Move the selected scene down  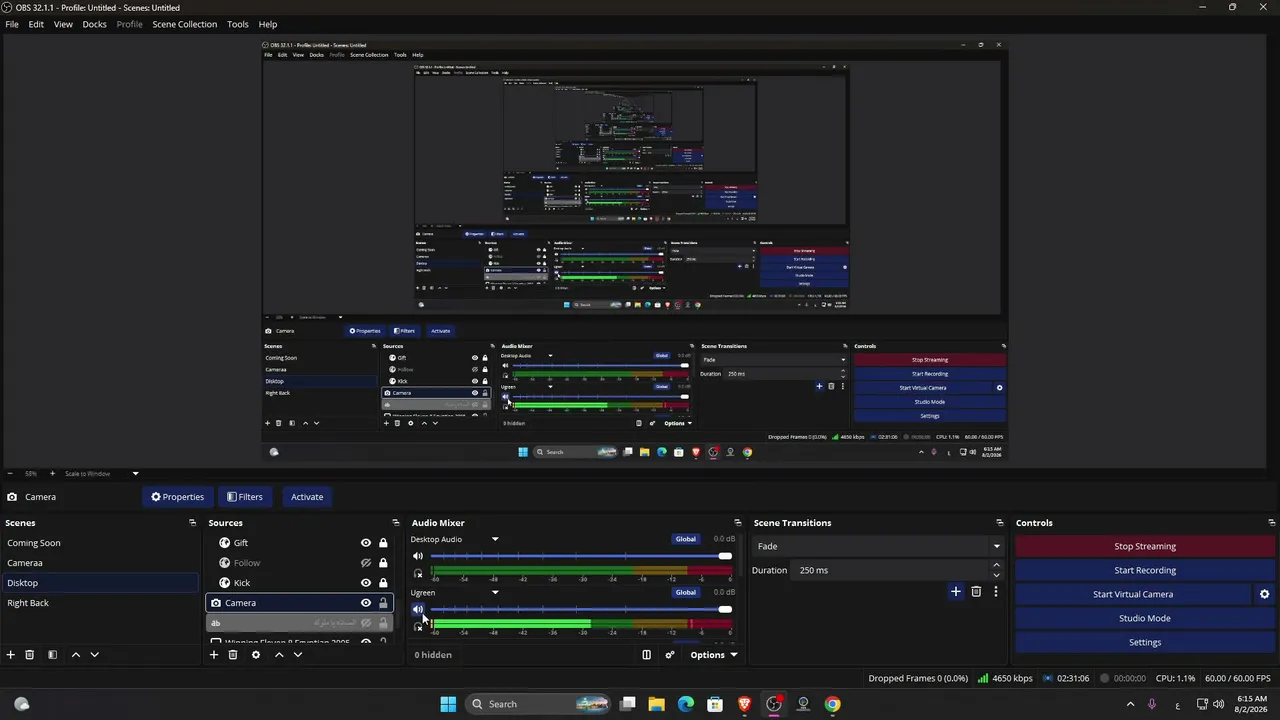coord(94,655)
